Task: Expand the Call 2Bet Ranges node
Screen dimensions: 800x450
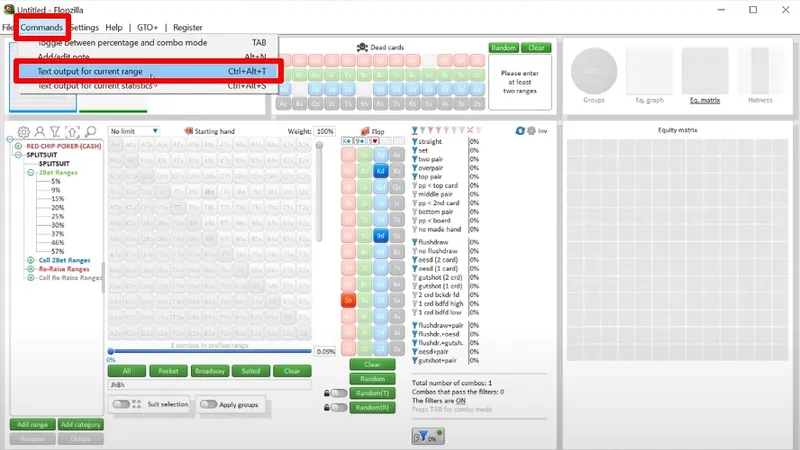Action: [x=31, y=260]
